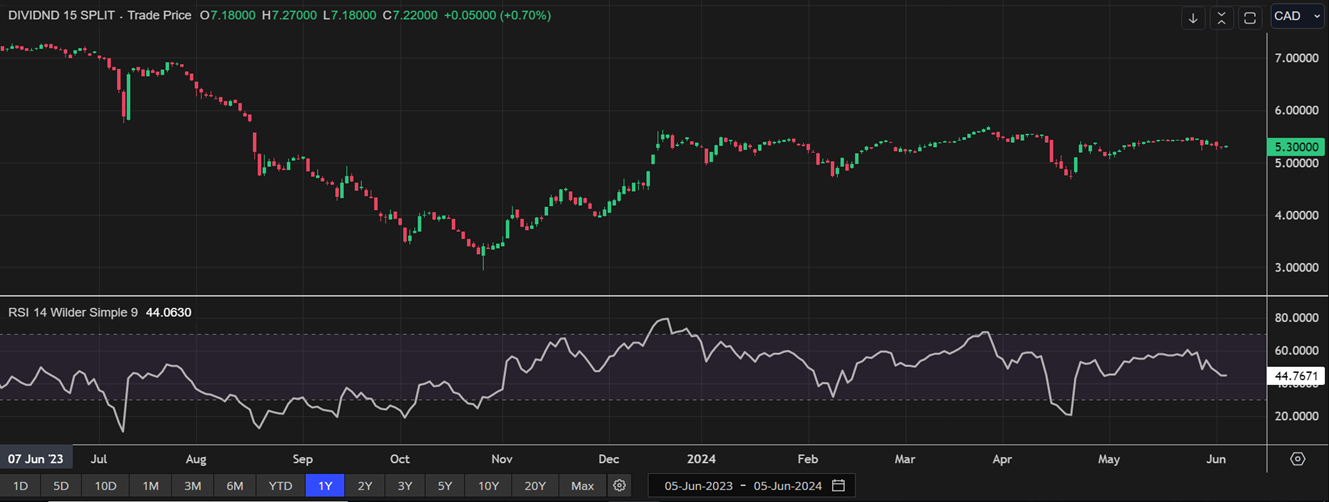Click the DIVIDND 15 SPLIT series label

click(65, 16)
